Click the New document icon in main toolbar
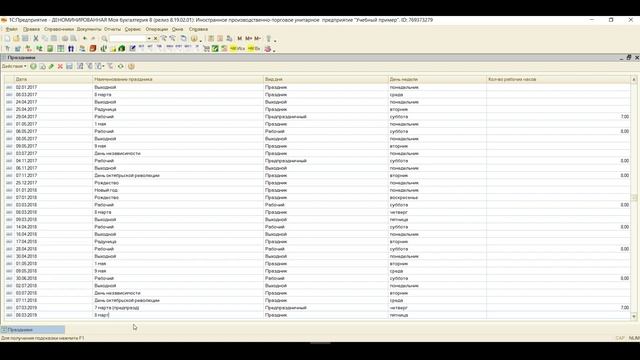 [x=7, y=38]
